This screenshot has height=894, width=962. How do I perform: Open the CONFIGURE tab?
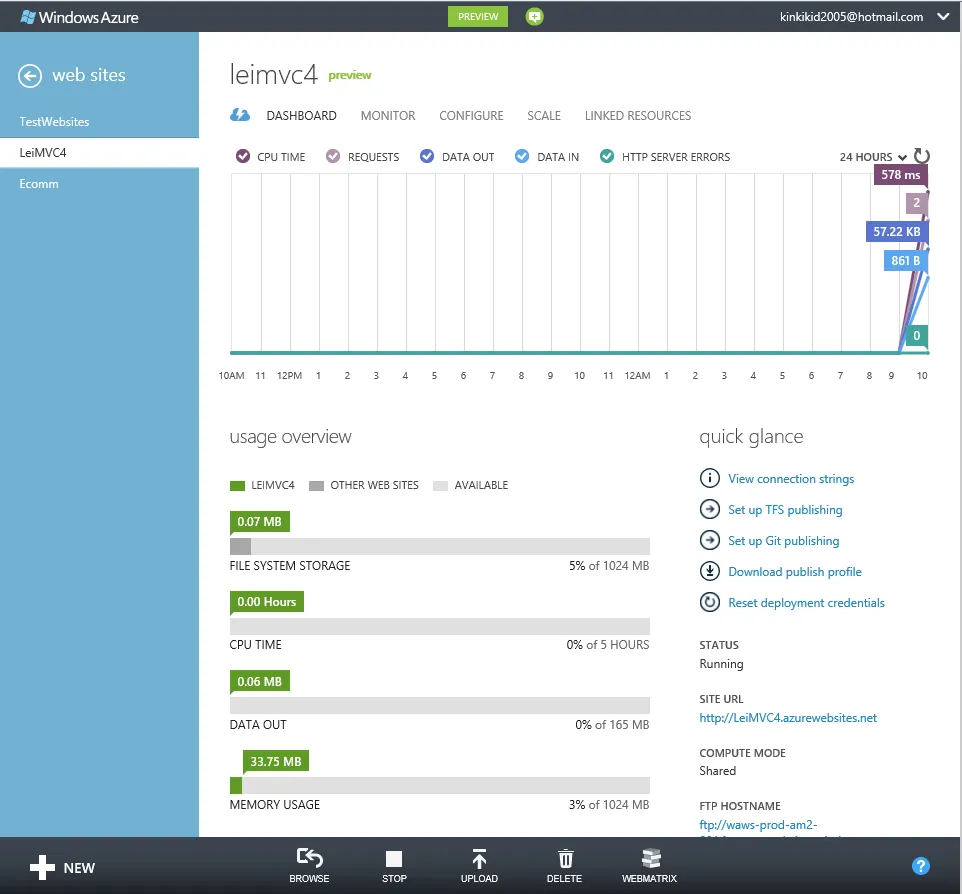pos(471,115)
